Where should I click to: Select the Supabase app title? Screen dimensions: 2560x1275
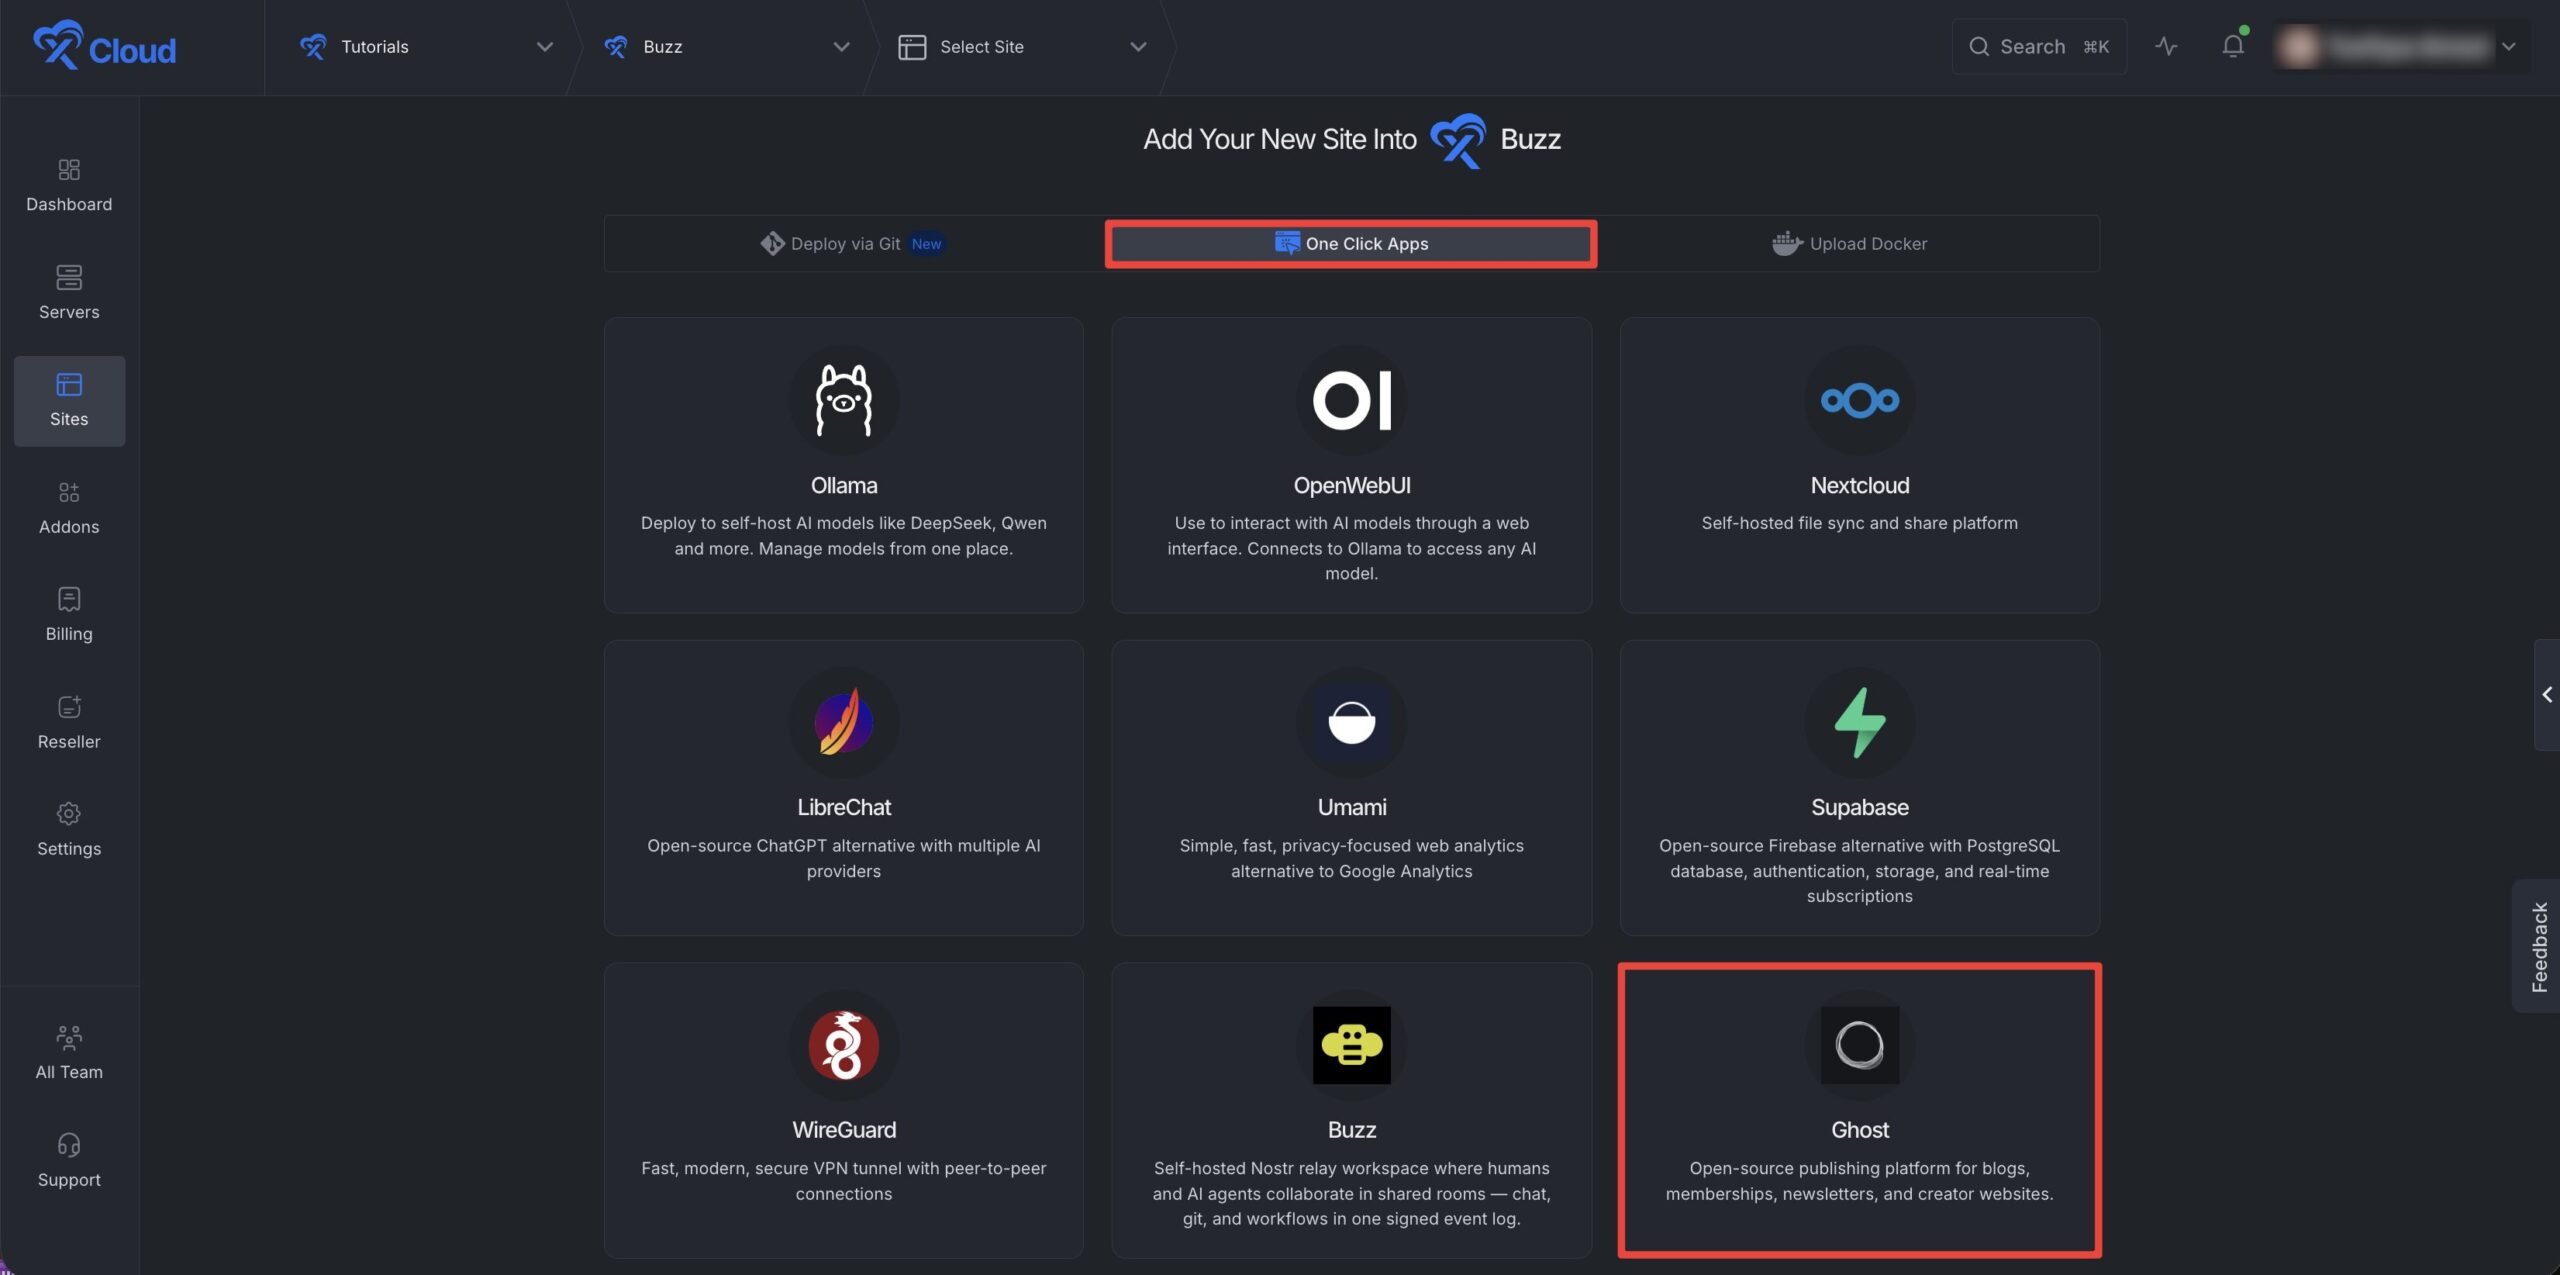1860,808
